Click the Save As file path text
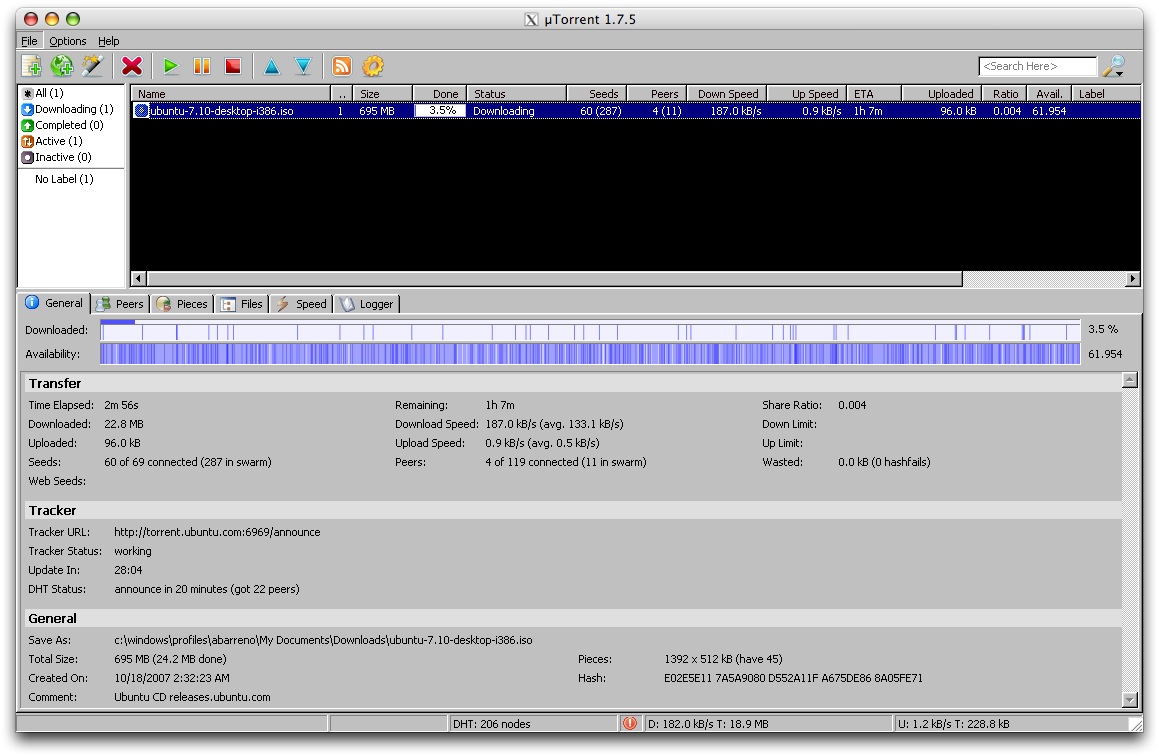The image size is (1159, 756). coord(323,640)
